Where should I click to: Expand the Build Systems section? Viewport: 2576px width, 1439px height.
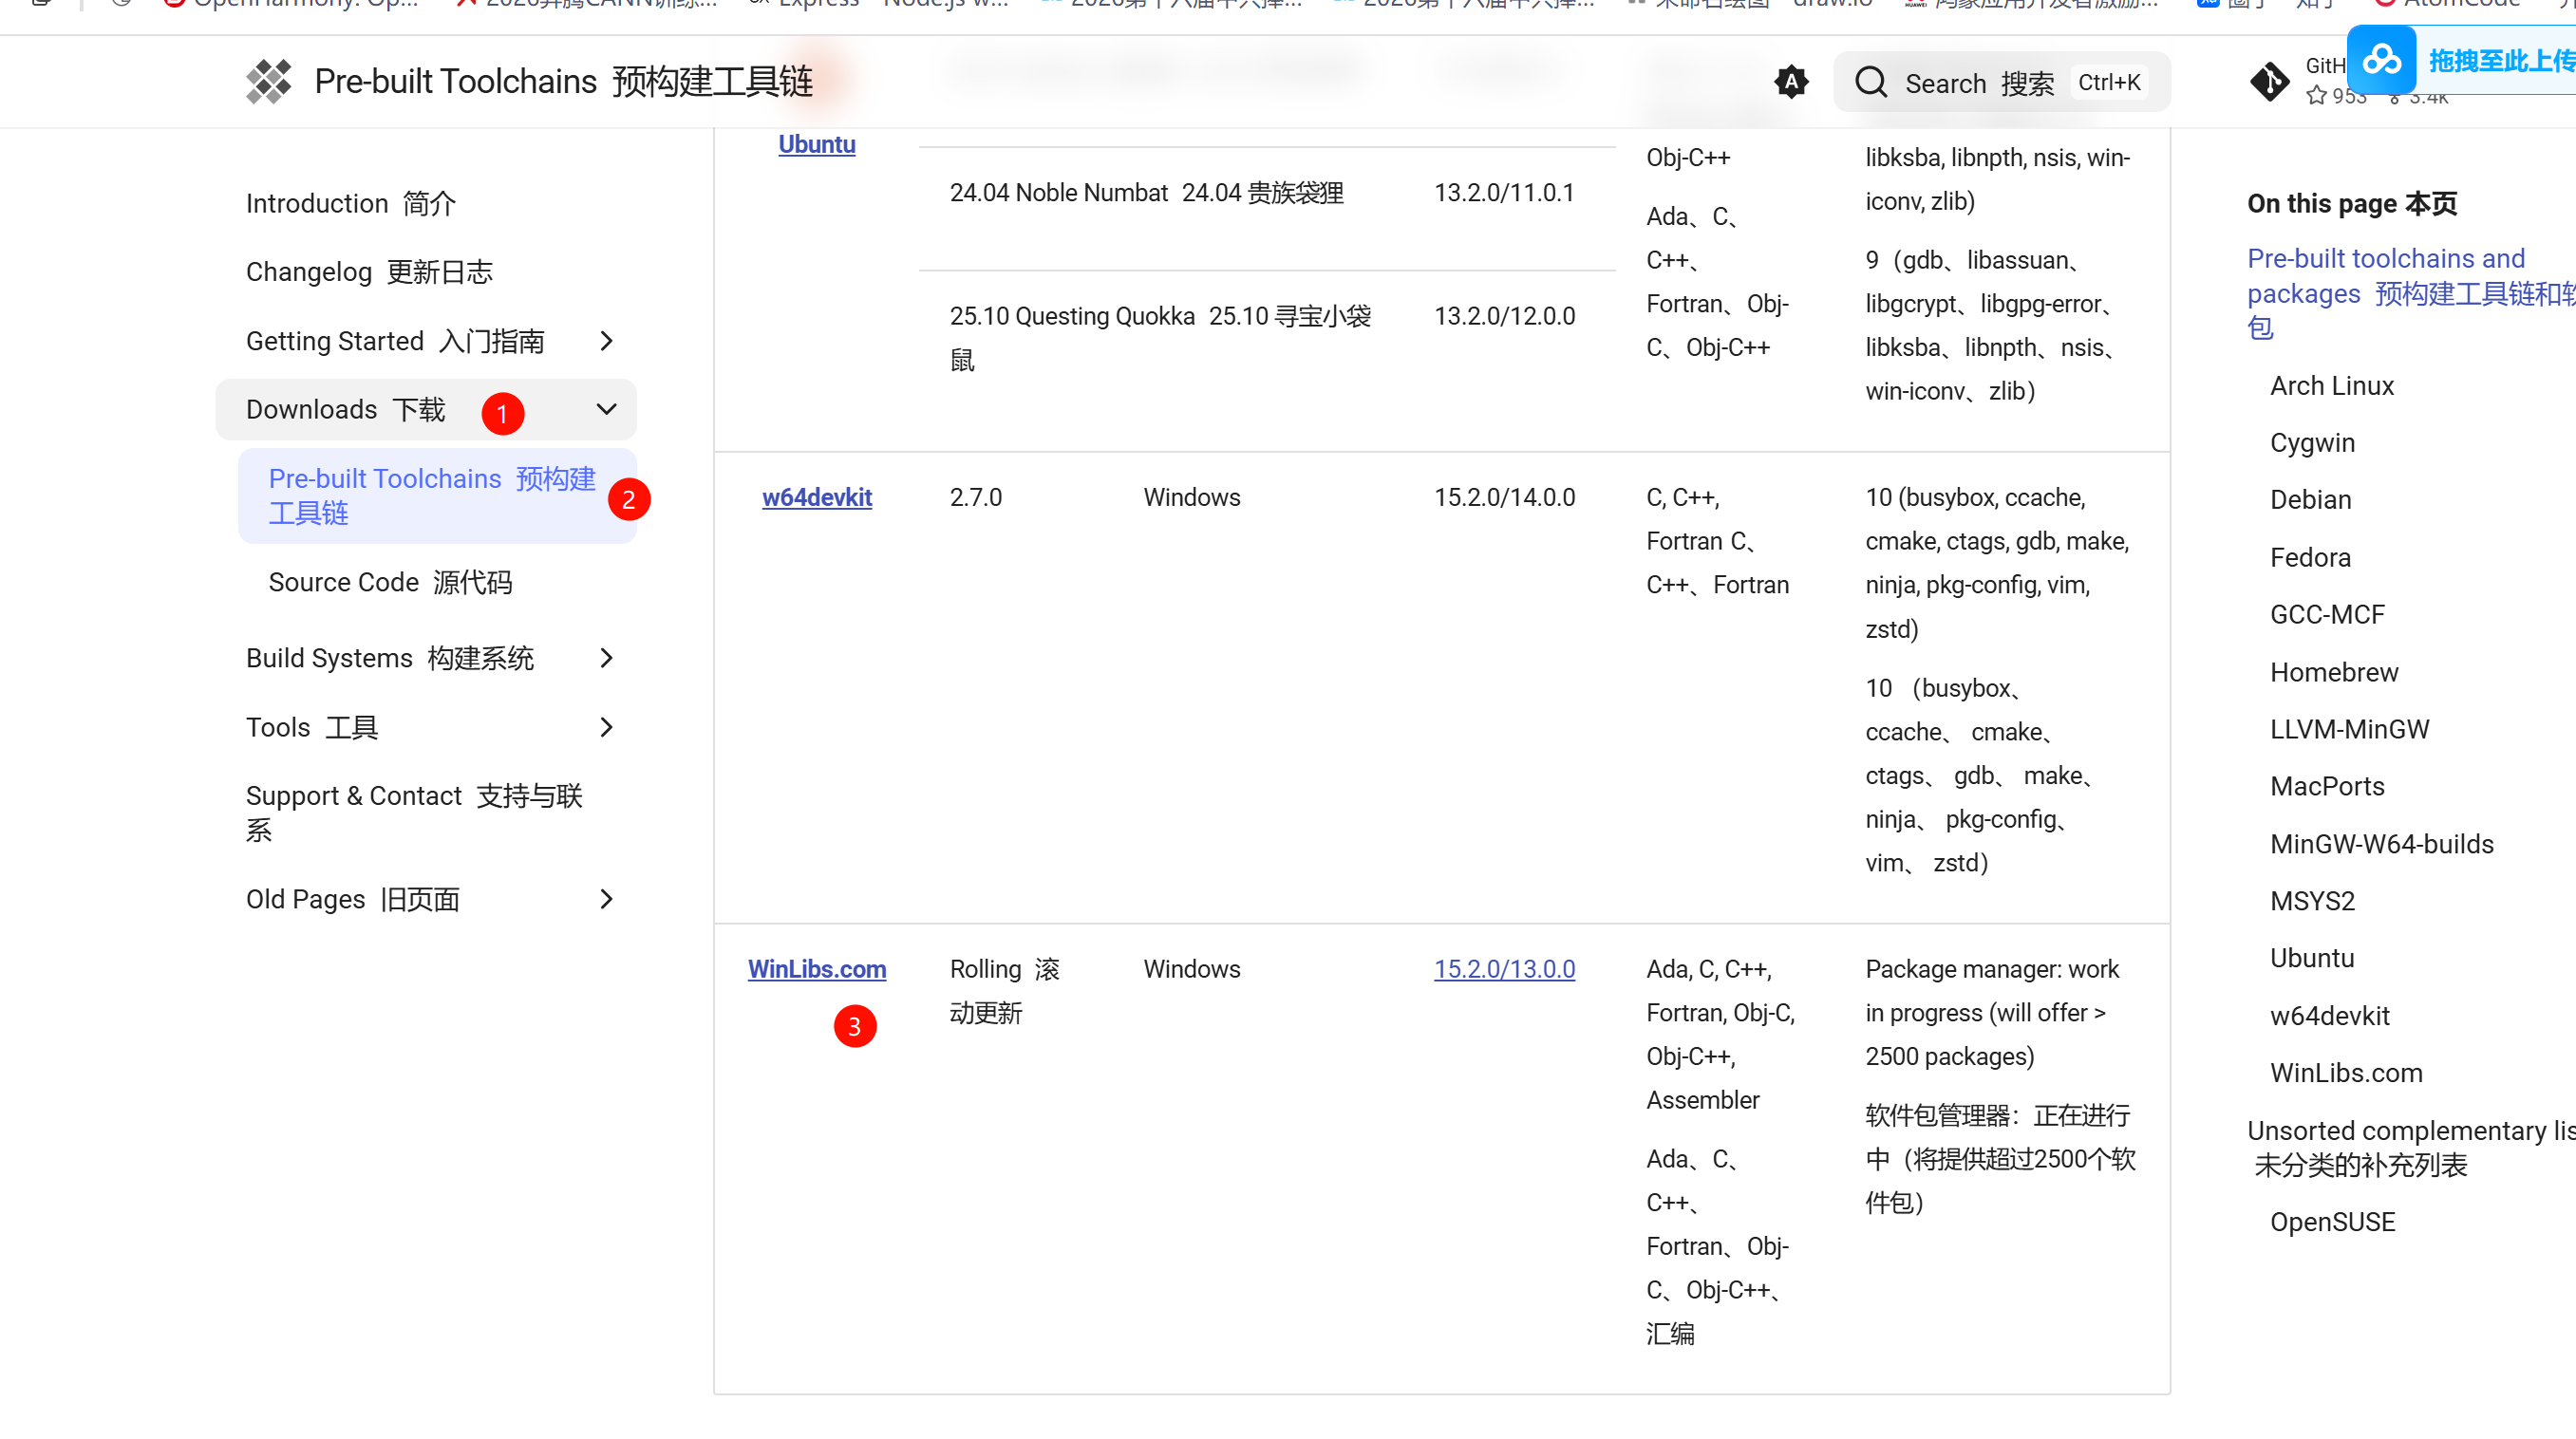606,658
